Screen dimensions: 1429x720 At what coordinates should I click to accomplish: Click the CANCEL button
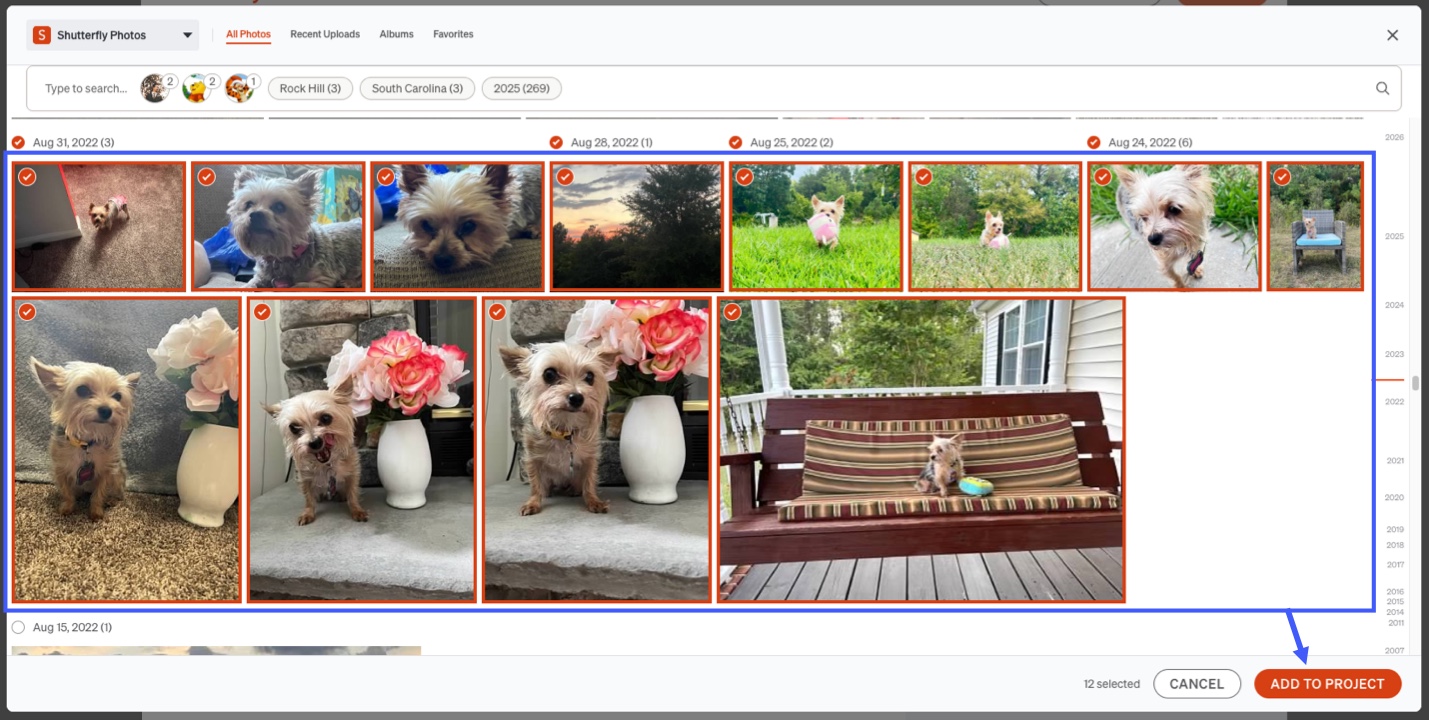click(1197, 684)
